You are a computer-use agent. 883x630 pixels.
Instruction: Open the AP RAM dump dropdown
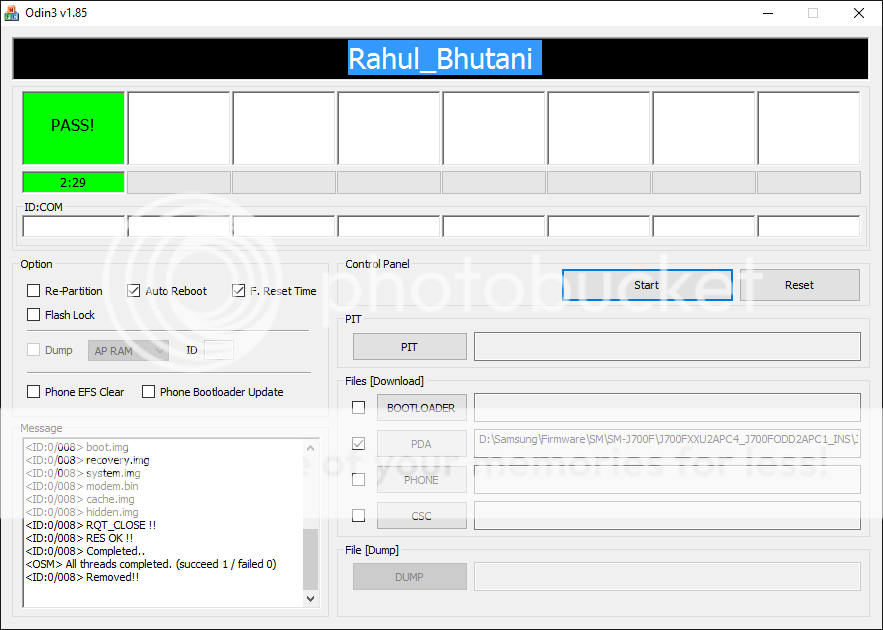[x=128, y=351]
